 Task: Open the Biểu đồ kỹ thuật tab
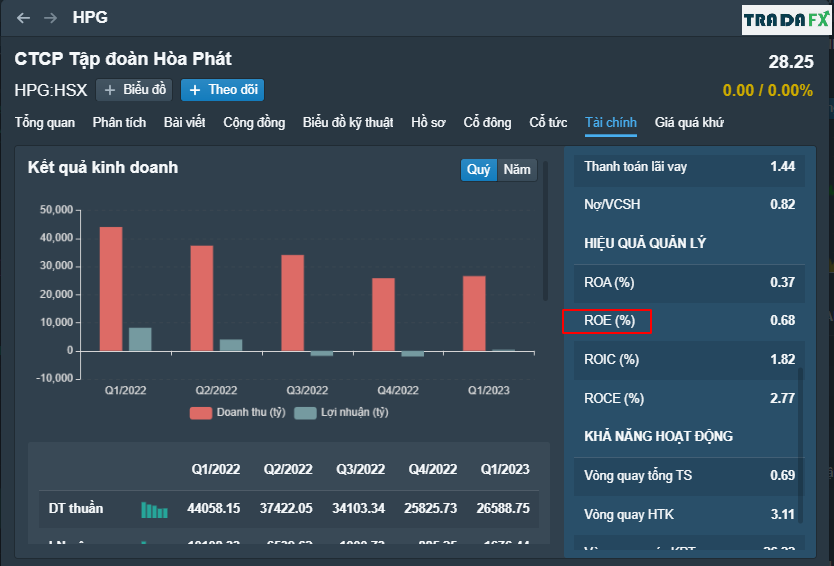click(348, 123)
